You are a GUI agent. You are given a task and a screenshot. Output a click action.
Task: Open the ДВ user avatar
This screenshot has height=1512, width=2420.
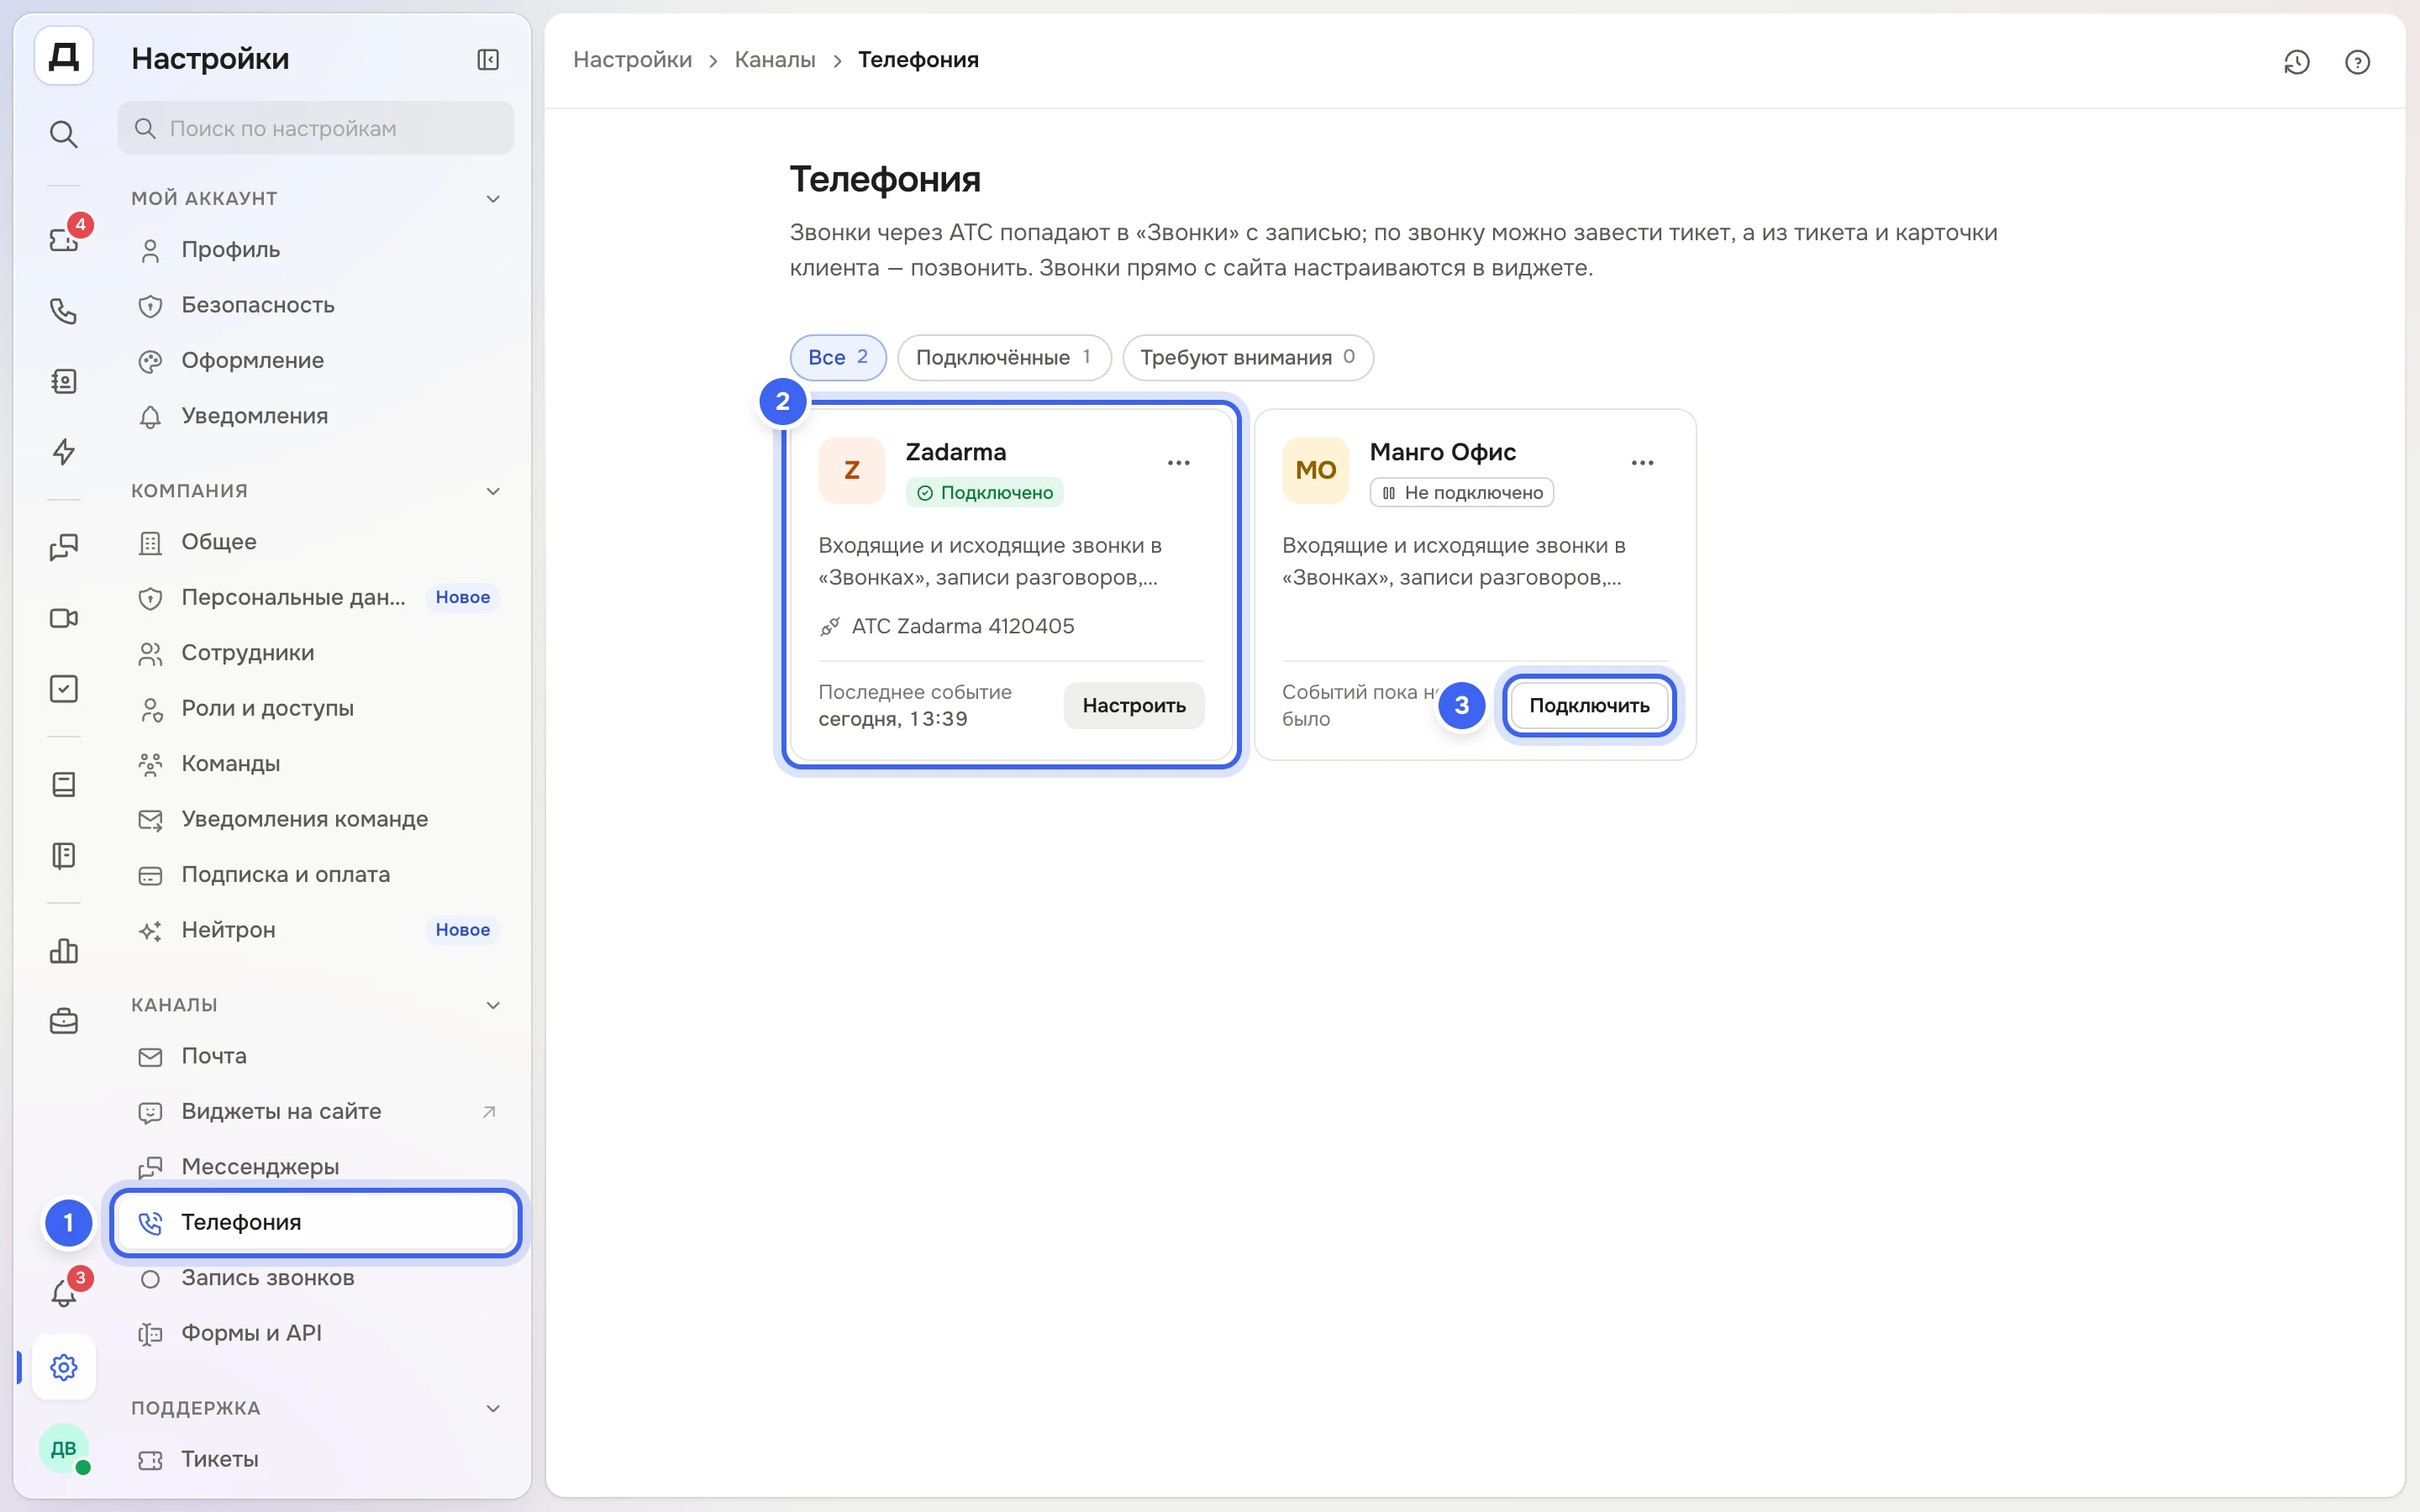tap(64, 1448)
